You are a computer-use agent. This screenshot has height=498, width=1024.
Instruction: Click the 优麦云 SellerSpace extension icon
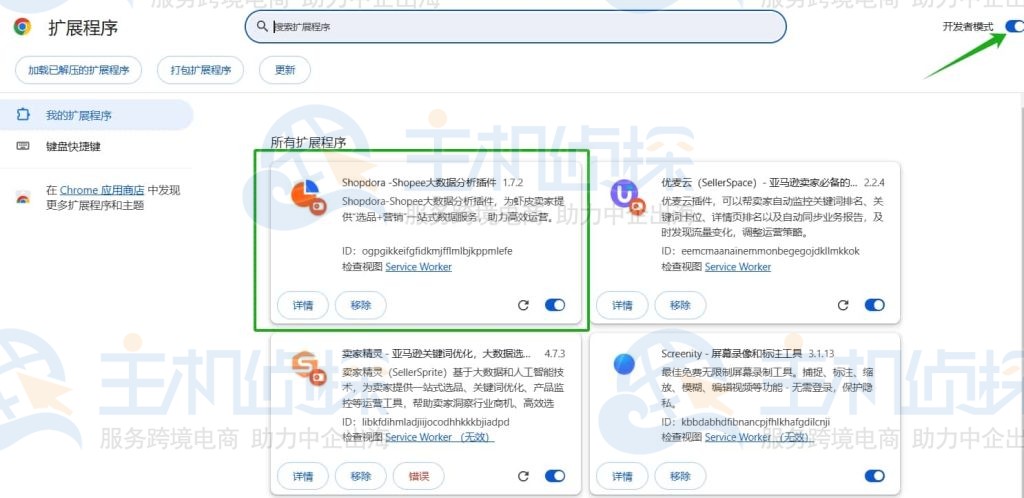point(627,196)
